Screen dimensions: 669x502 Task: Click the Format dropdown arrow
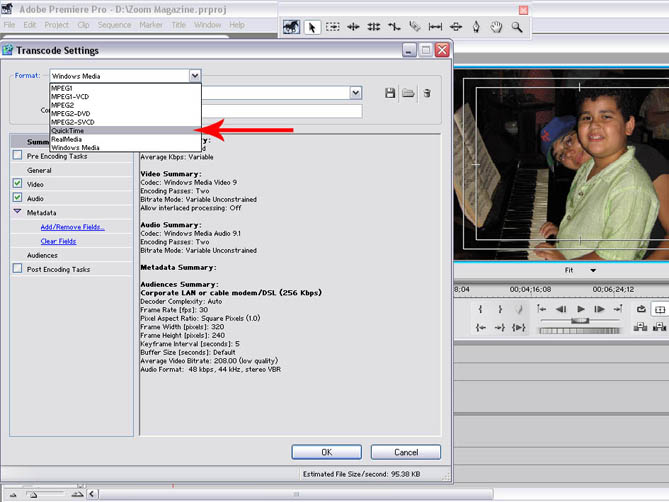coord(194,75)
